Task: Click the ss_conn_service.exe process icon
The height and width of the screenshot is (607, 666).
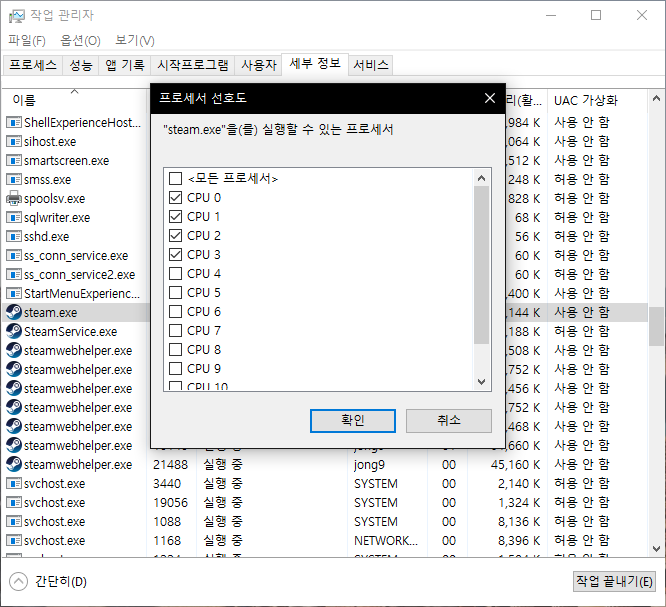Action: 14,256
